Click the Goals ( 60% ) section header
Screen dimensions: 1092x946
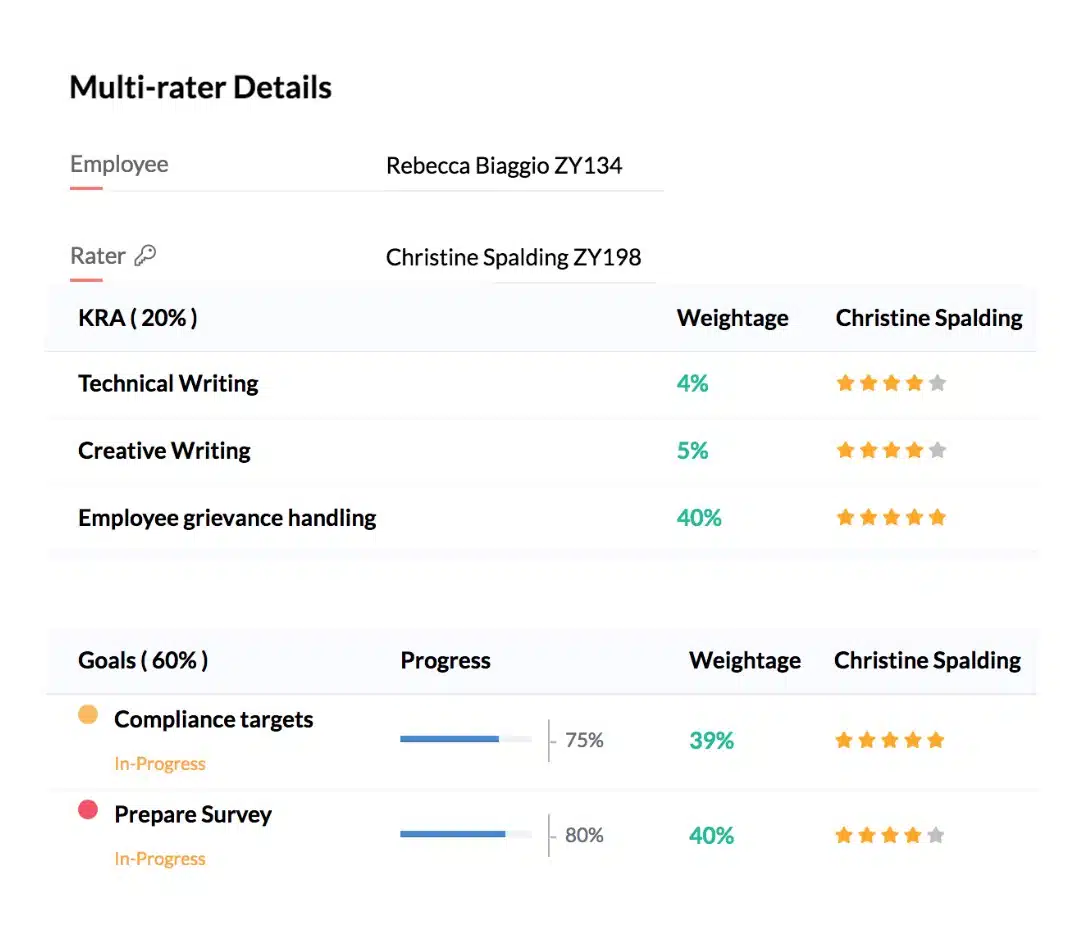(143, 660)
